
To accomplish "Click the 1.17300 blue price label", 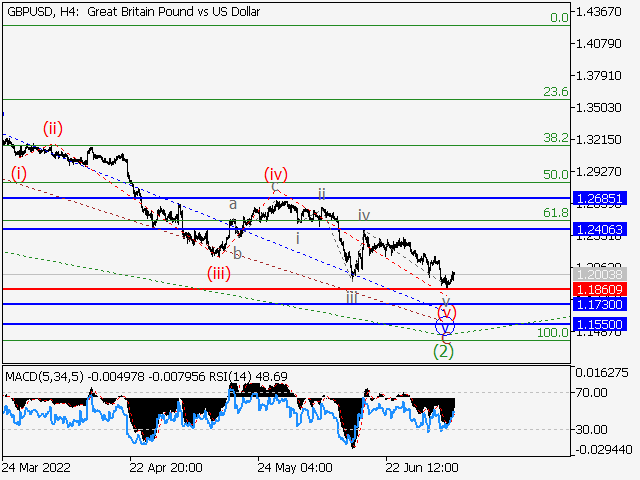I will click(600, 304).
